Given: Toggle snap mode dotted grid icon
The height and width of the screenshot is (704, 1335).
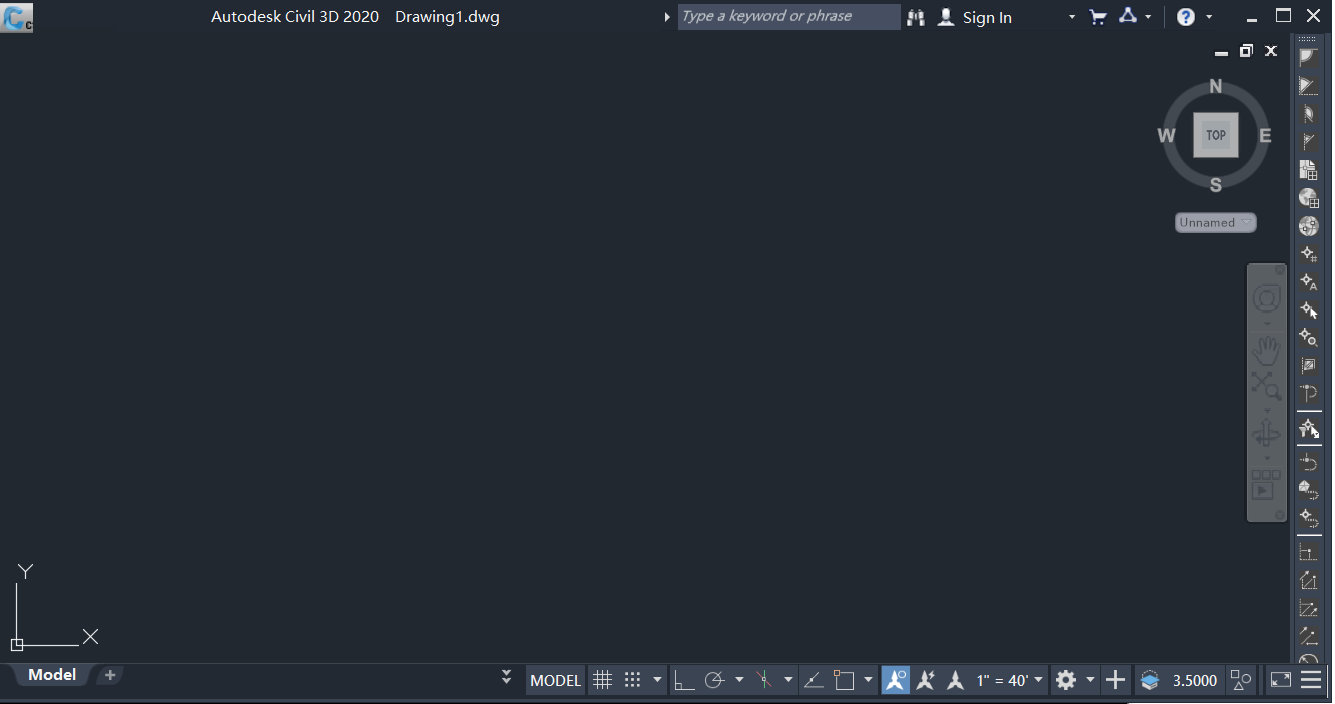Looking at the screenshot, I should [632, 680].
